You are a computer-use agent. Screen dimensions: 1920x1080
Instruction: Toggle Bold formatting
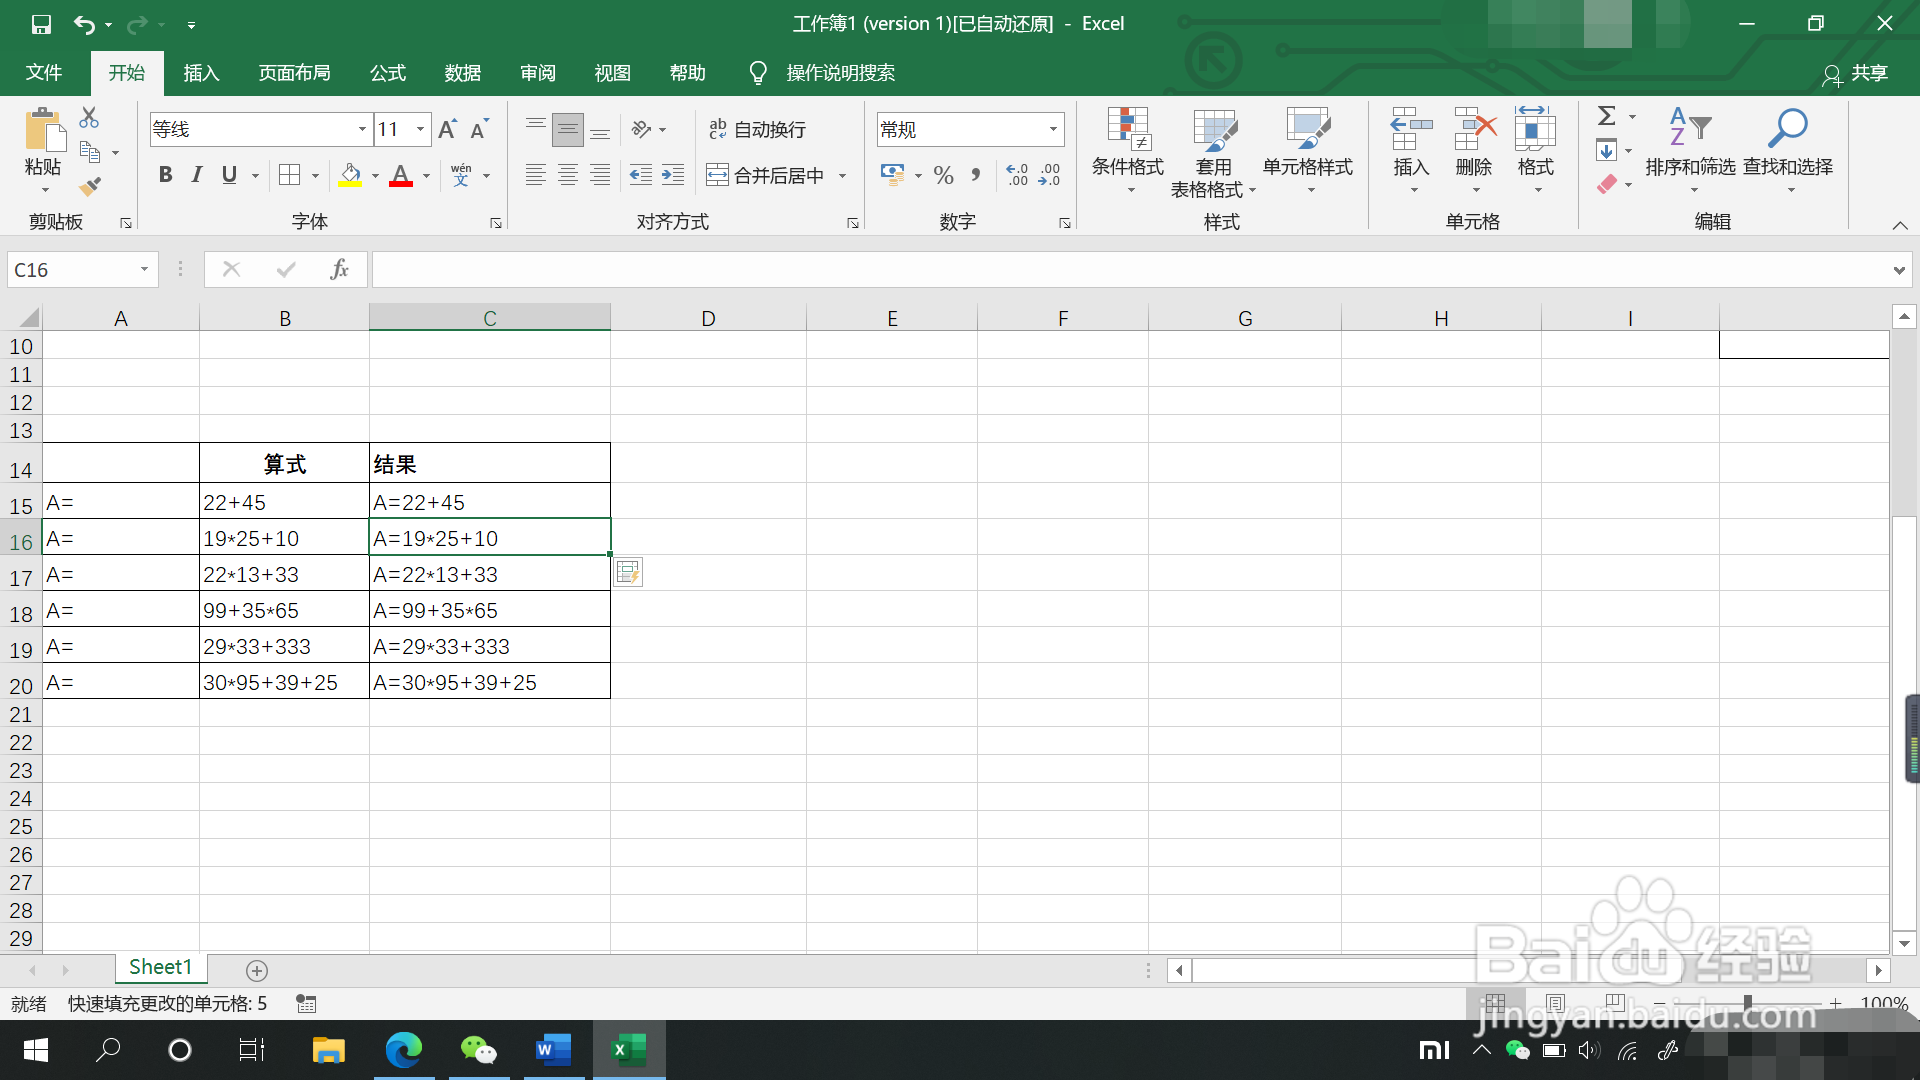click(166, 175)
